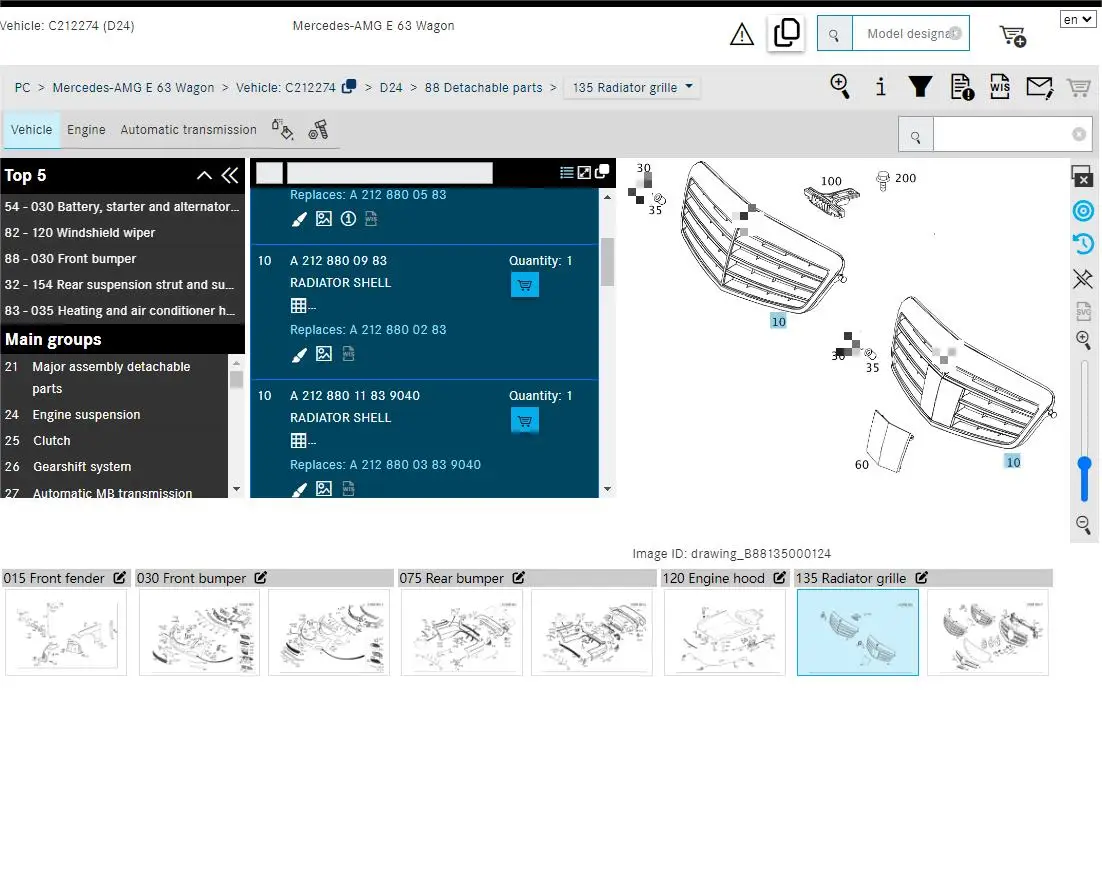Click the email envelope icon
1102x871 pixels.
click(x=1039, y=87)
